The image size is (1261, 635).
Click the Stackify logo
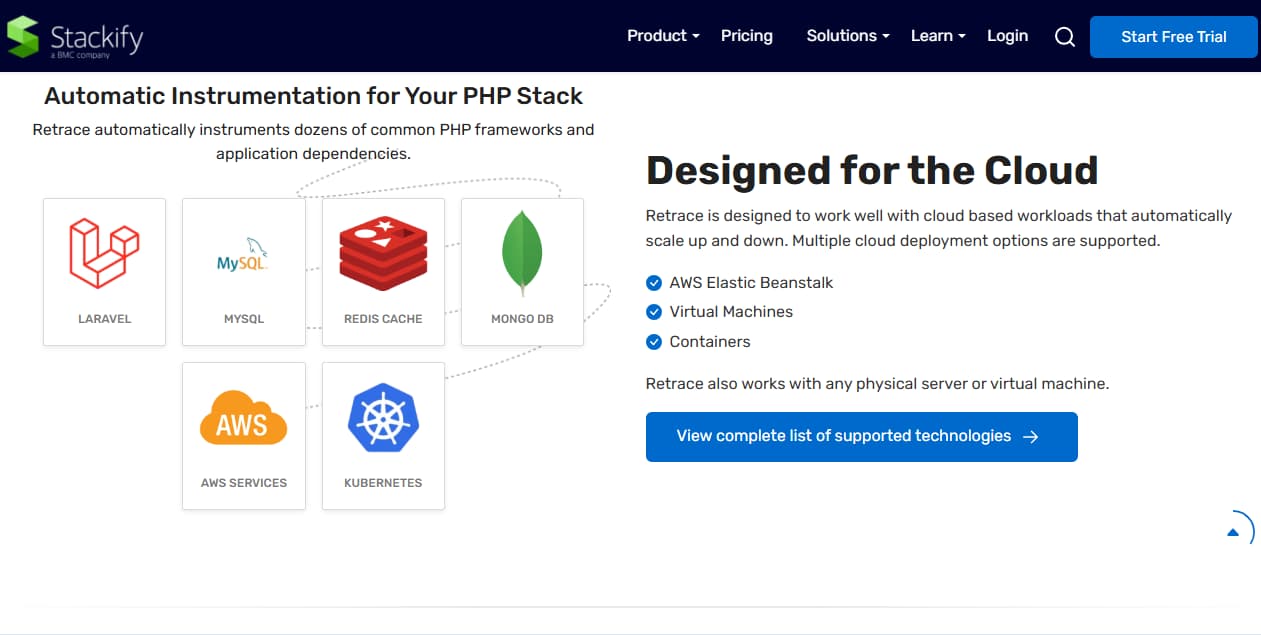[x=75, y=37]
